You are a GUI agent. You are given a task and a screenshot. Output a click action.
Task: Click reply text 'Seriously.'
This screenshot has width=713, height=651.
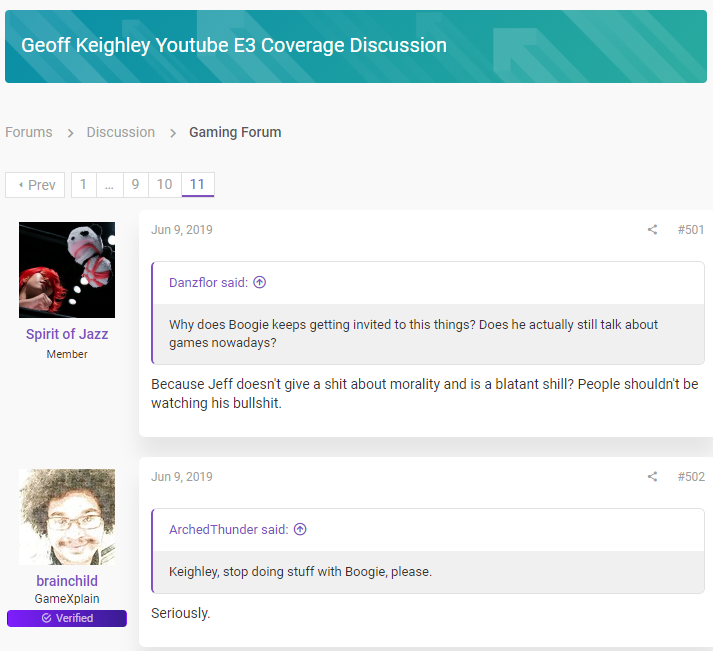(x=181, y=613)
